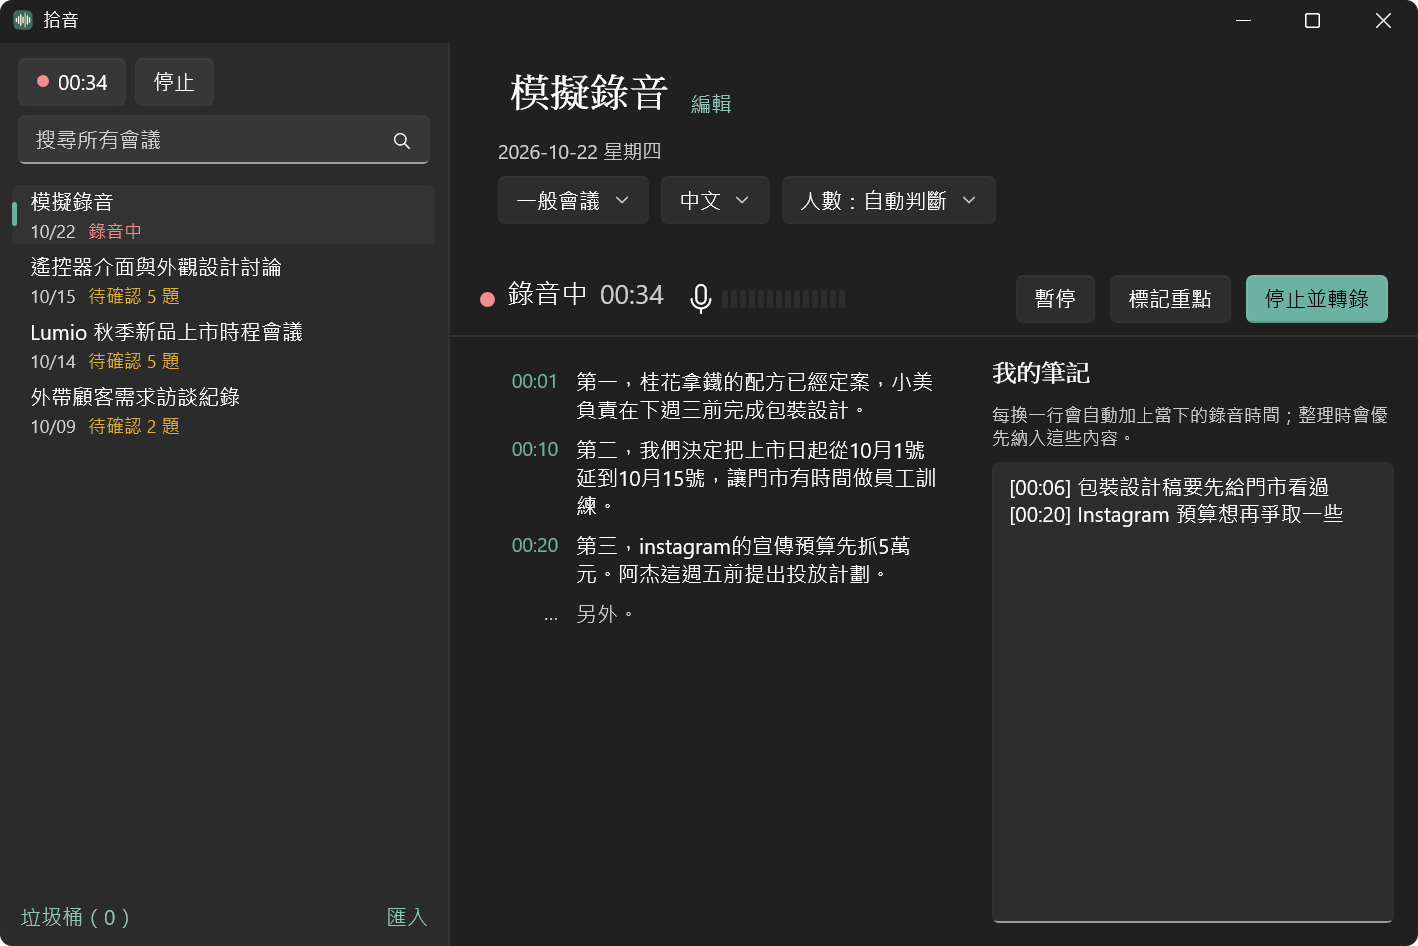
Task: Click the date 2026-10-22 星期四
Action: pos(580,152)
